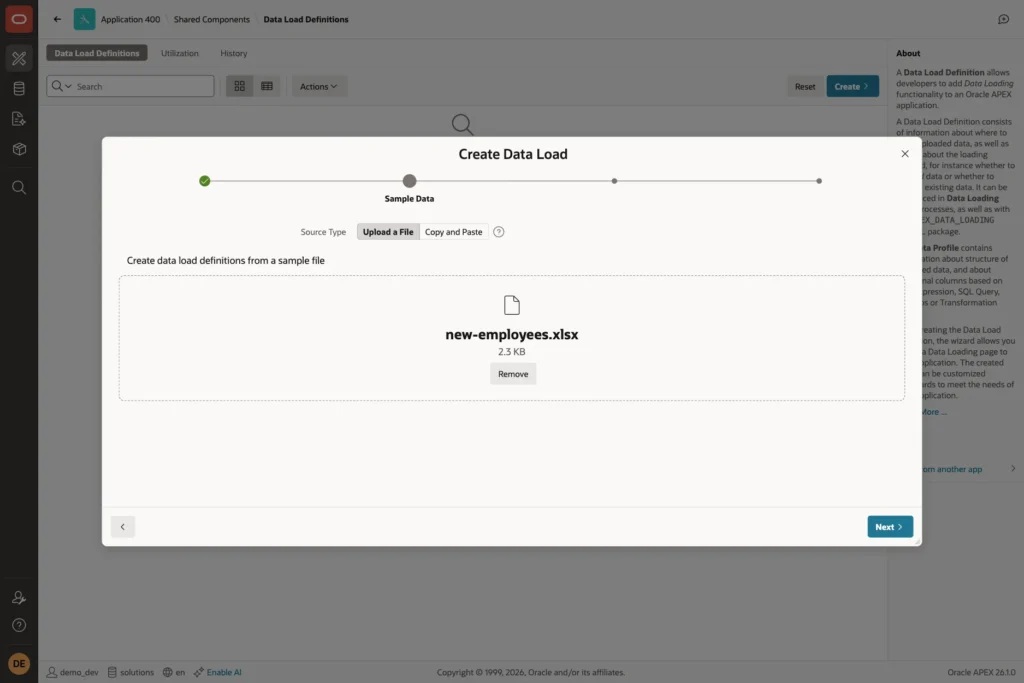Click the file upload drop zone
The image size is (1024, 683).
pyautogui.click(x=512, y=338)
